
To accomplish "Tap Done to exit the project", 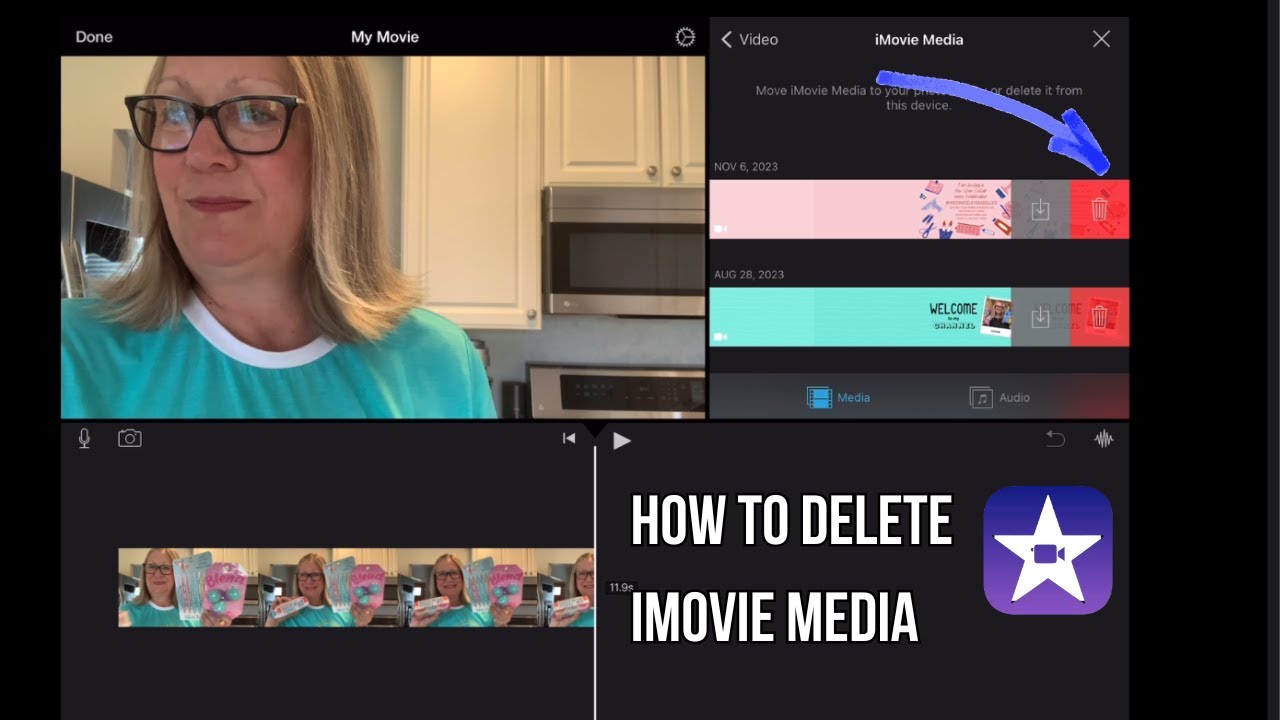I will [94, 37].
